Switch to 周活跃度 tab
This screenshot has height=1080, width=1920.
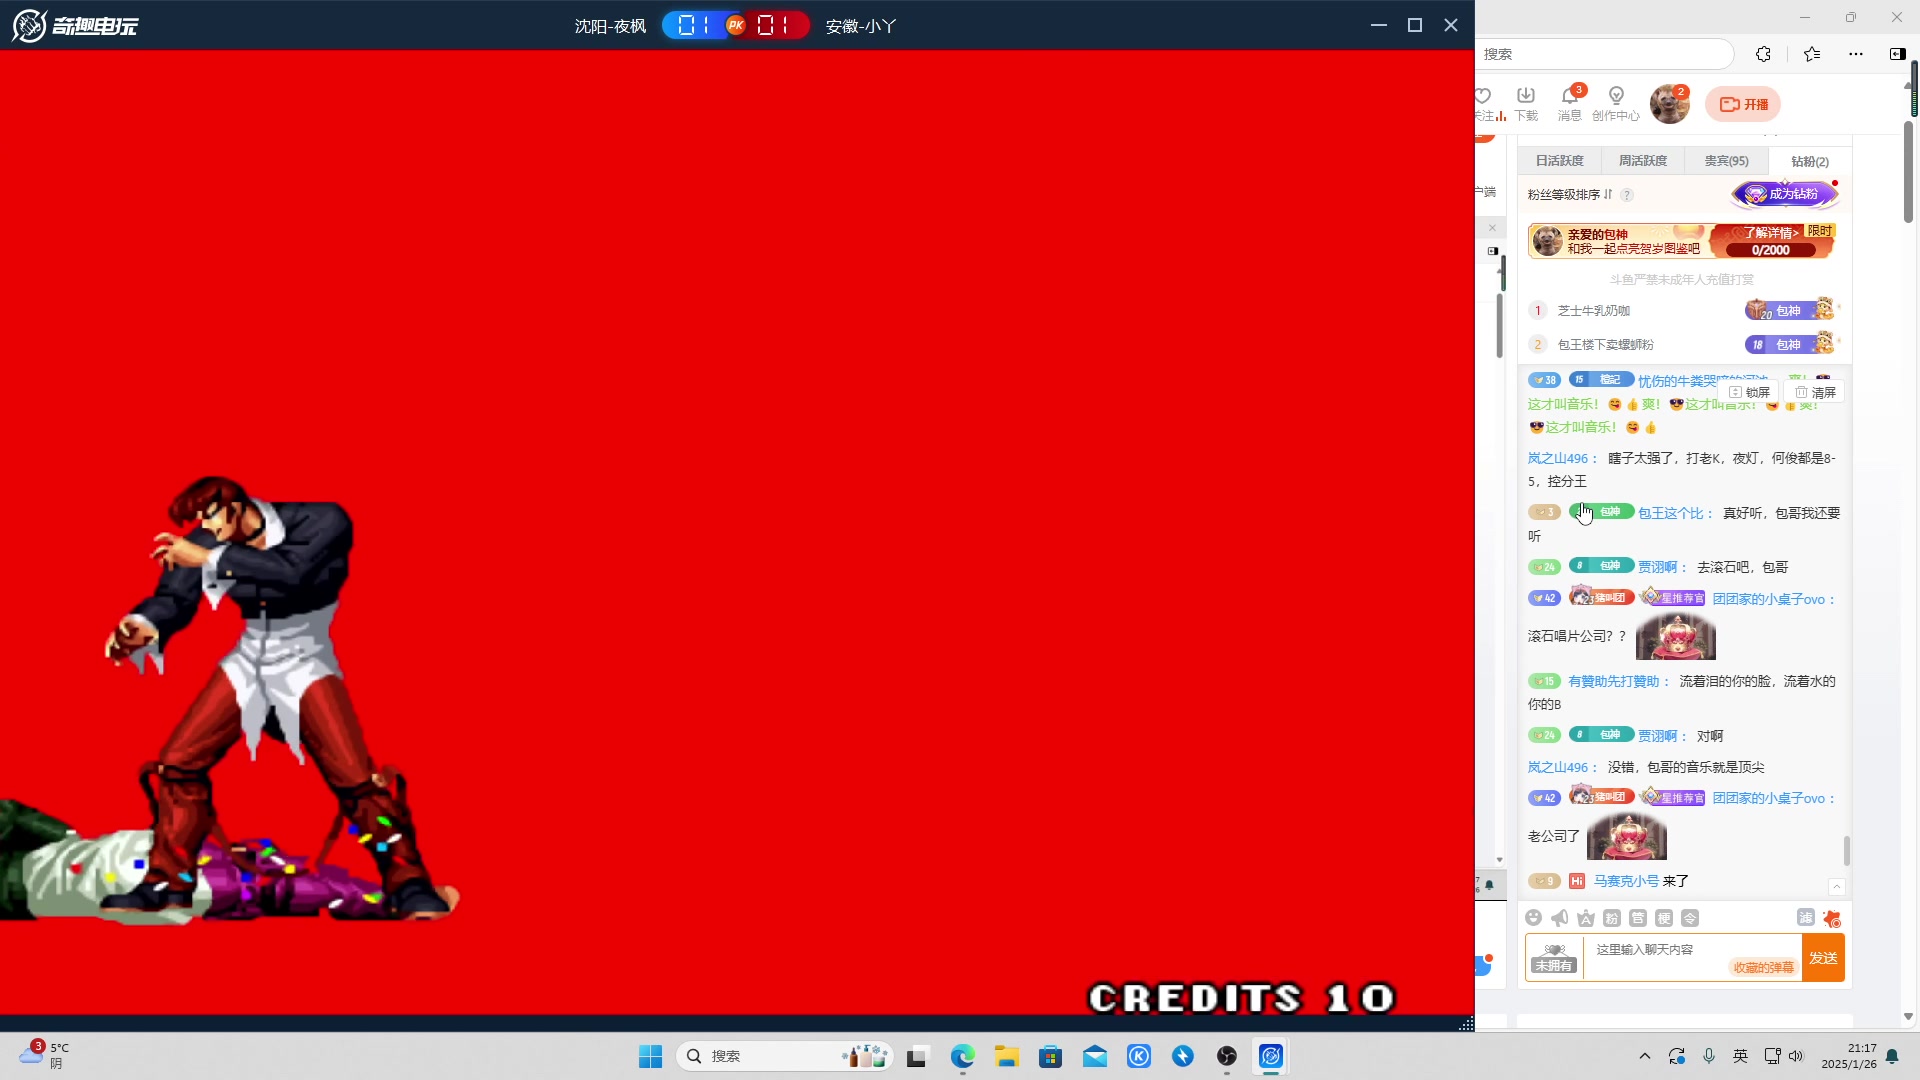(x=1643, y=161)
